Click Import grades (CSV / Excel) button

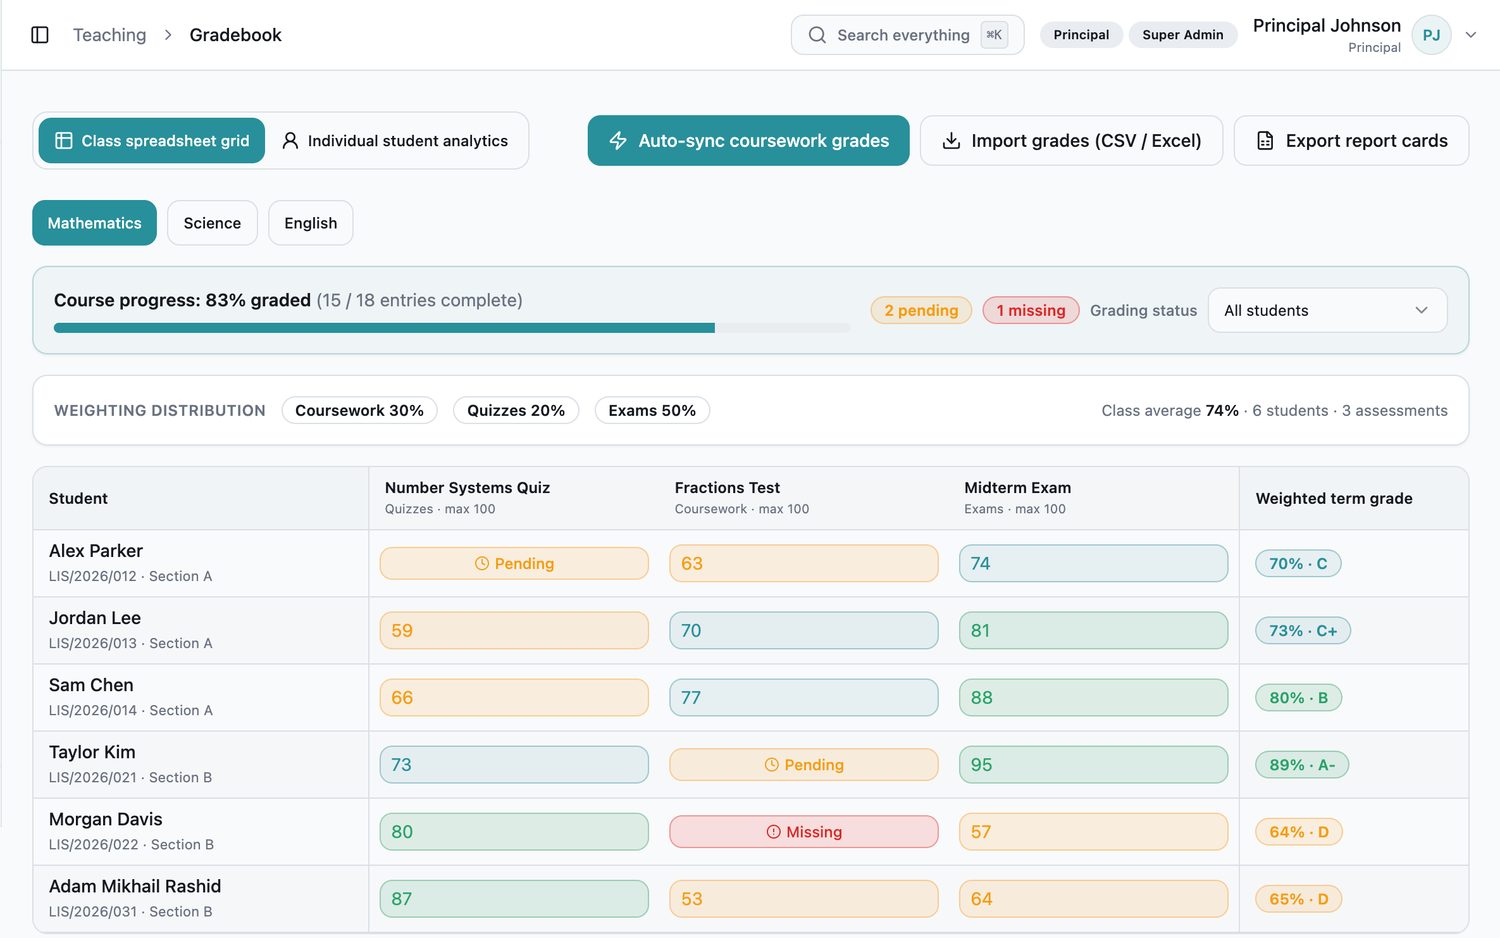(1071, 141)
